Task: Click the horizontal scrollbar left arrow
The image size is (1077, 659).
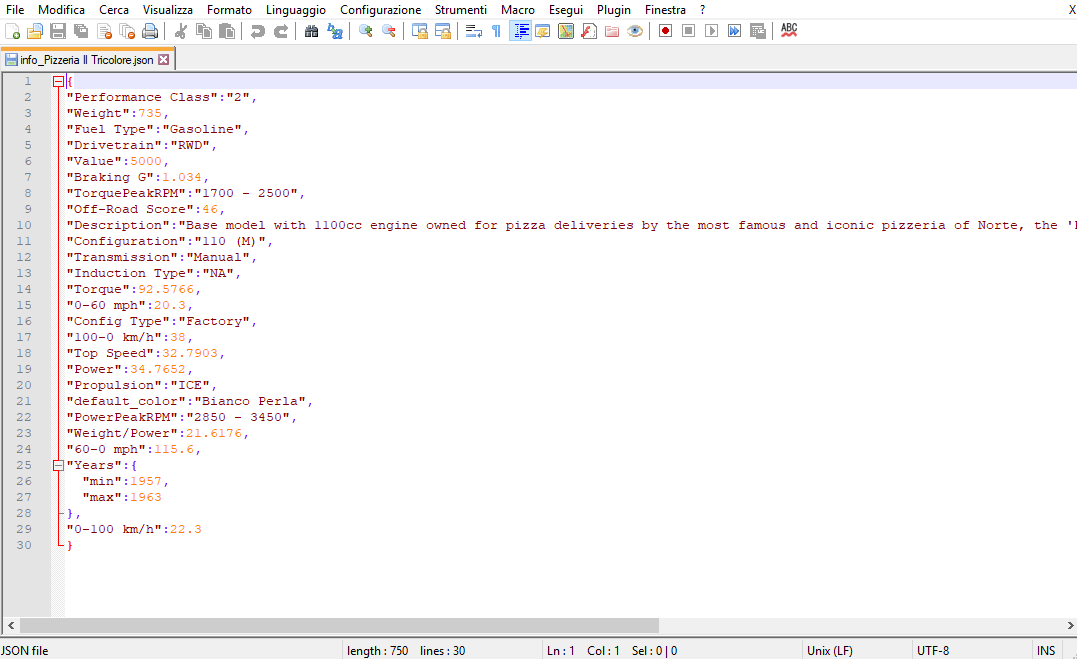Action: [10, 625]
